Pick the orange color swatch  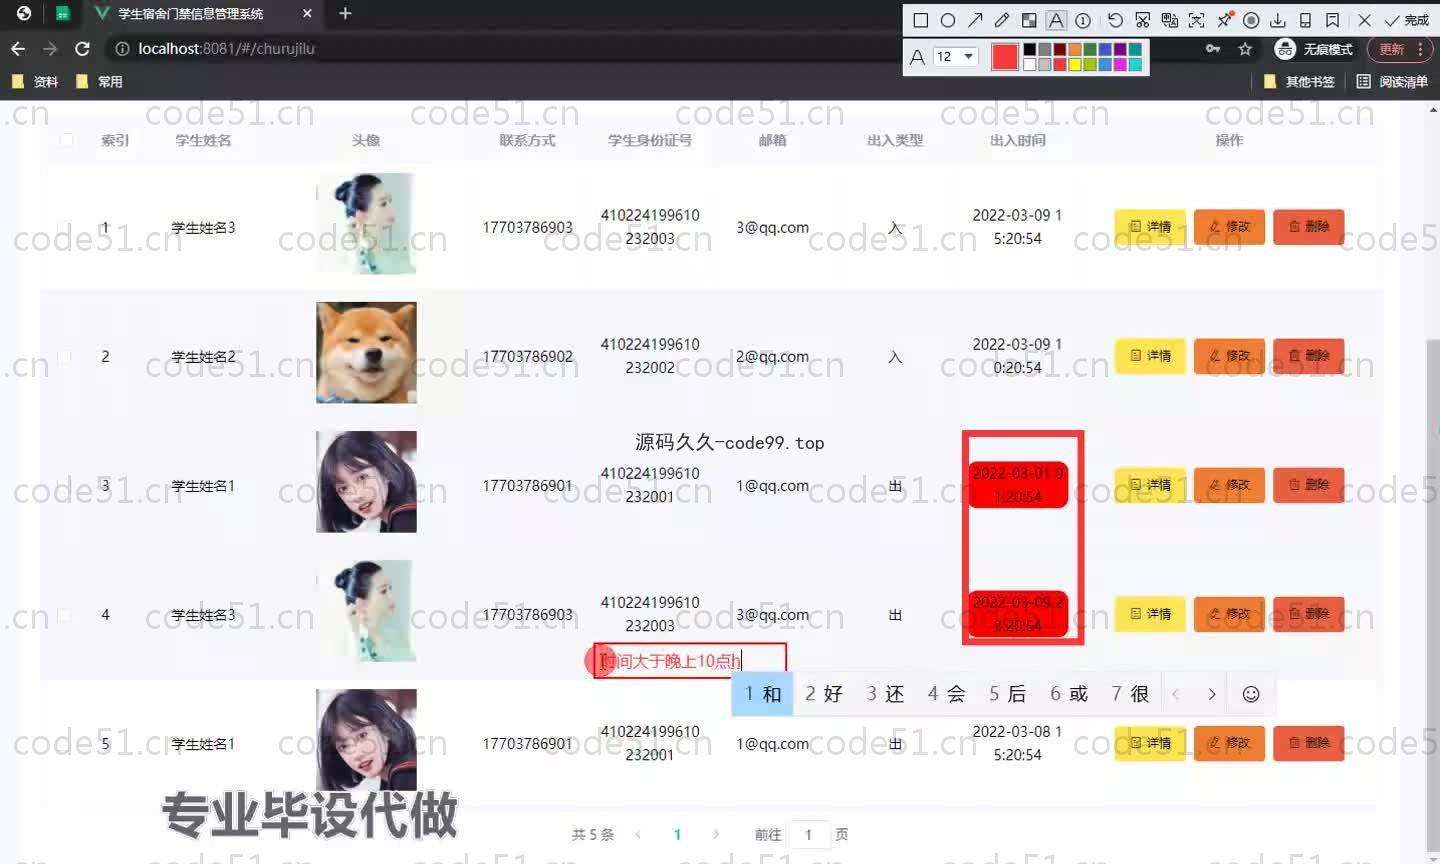coord(1075,49)
